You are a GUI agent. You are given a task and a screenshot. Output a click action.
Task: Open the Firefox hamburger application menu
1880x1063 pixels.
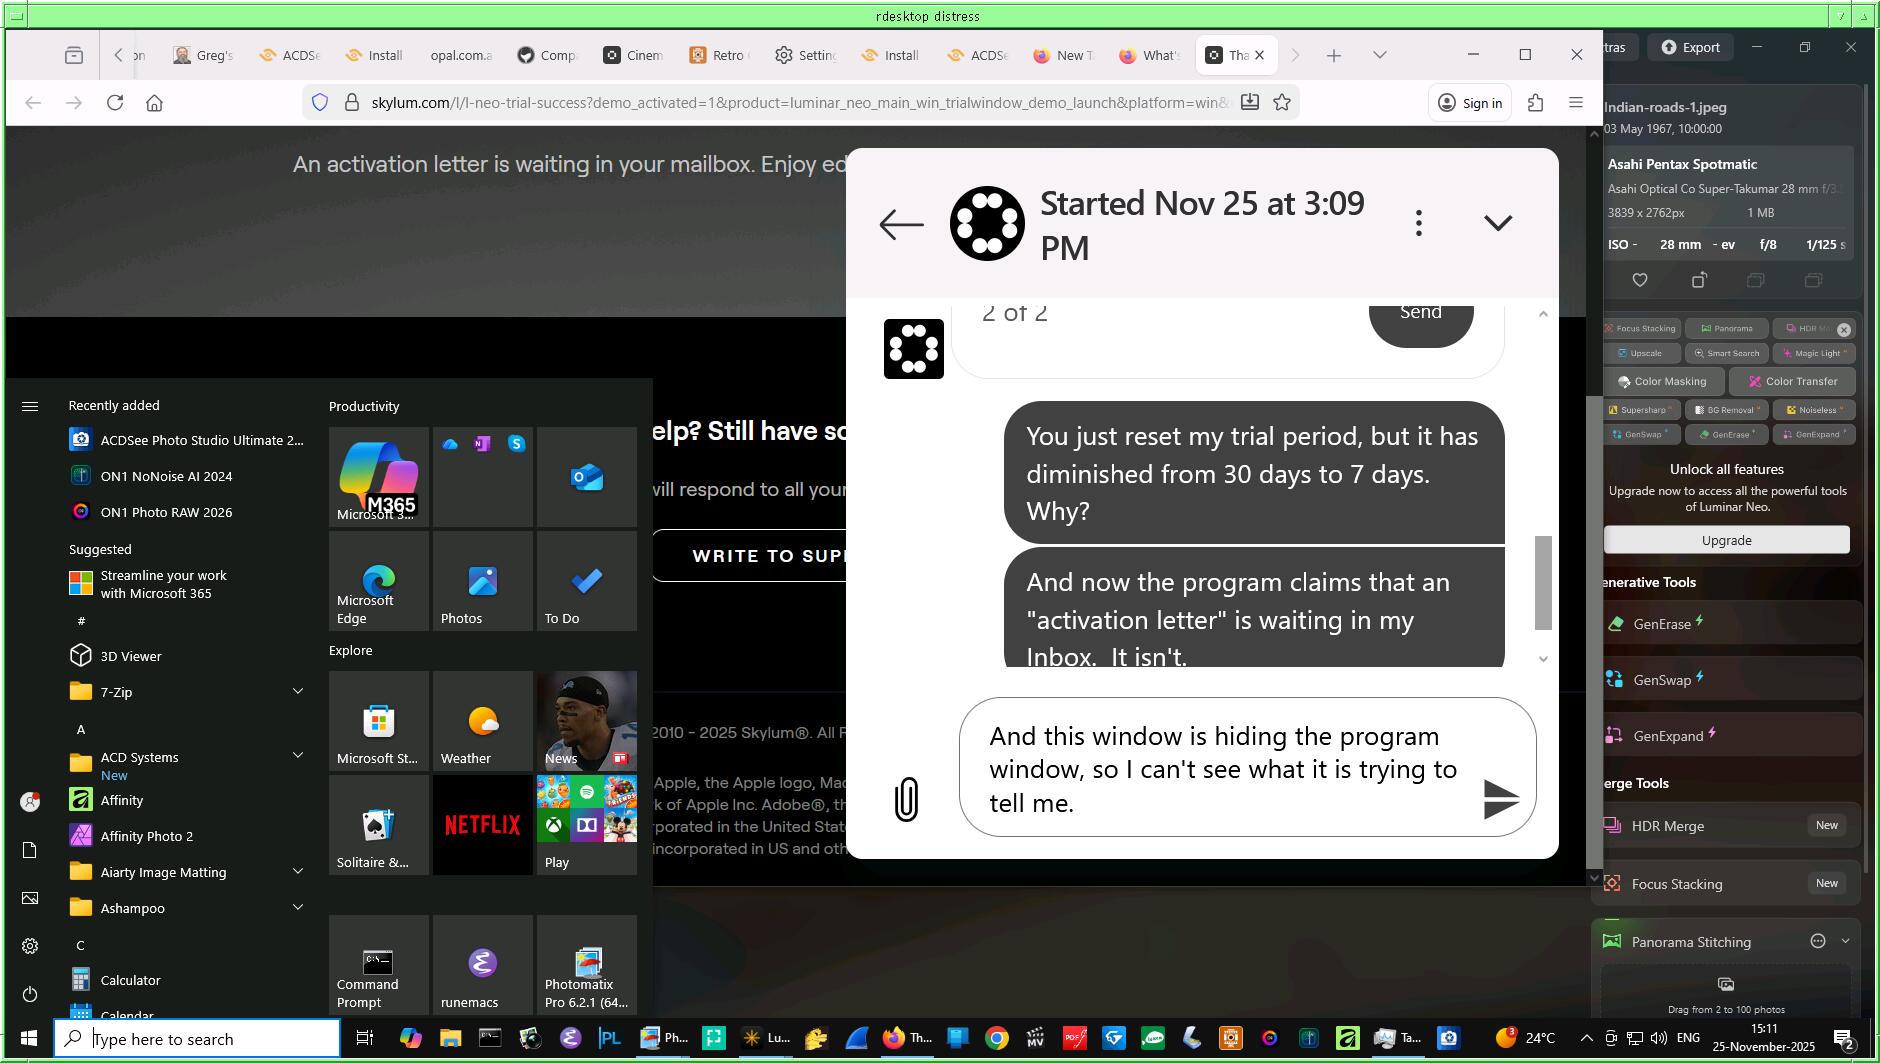click(x=1576, y=102)
